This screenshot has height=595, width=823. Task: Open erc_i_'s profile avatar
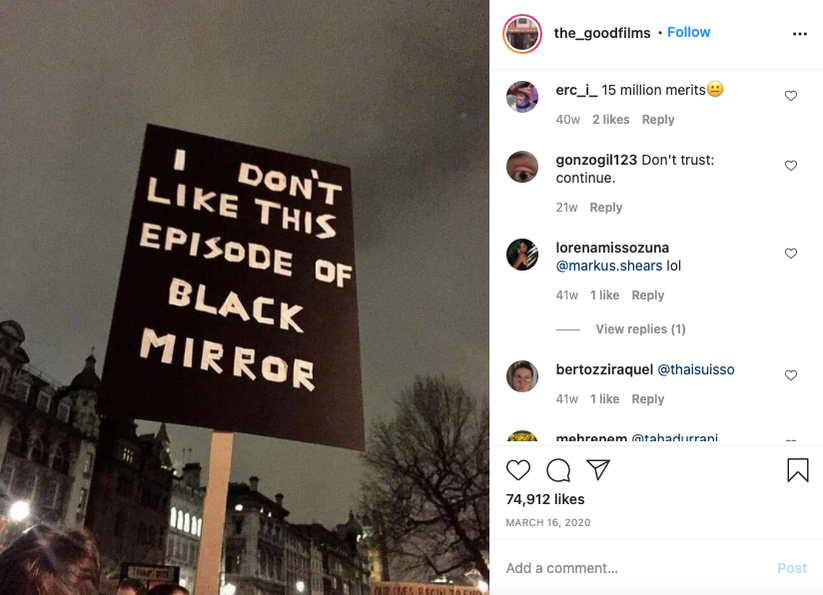[x=522, y=97]
